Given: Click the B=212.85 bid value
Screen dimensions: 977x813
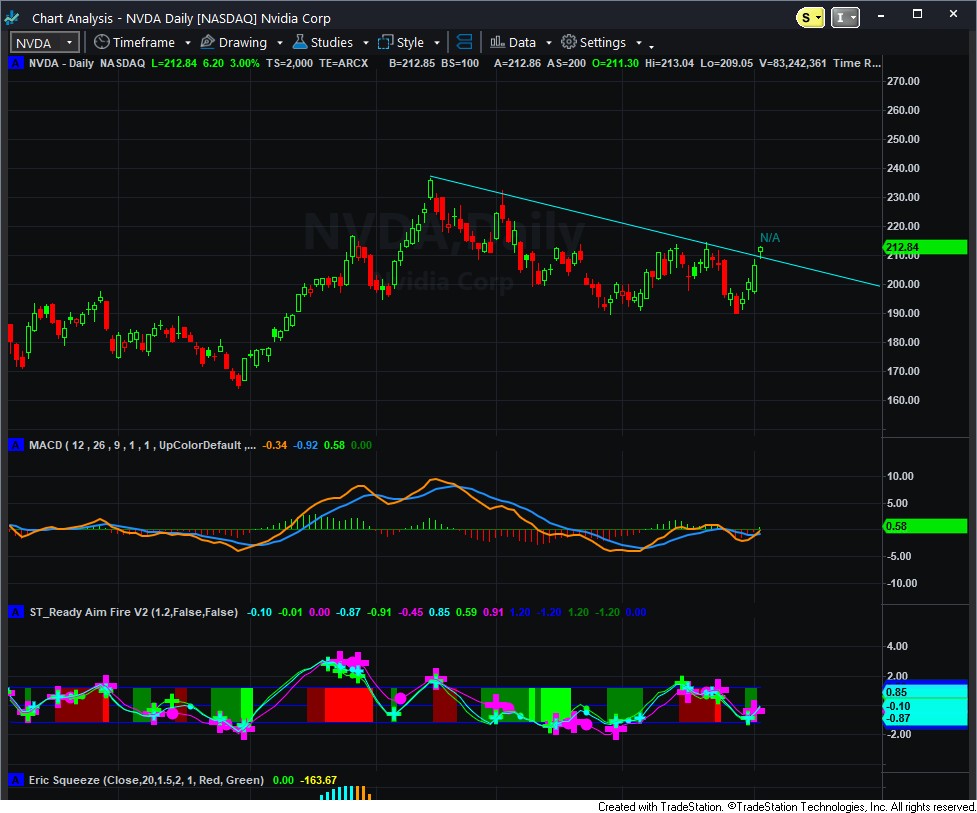Looking at the screenshot, I should (x=412, y=63).
